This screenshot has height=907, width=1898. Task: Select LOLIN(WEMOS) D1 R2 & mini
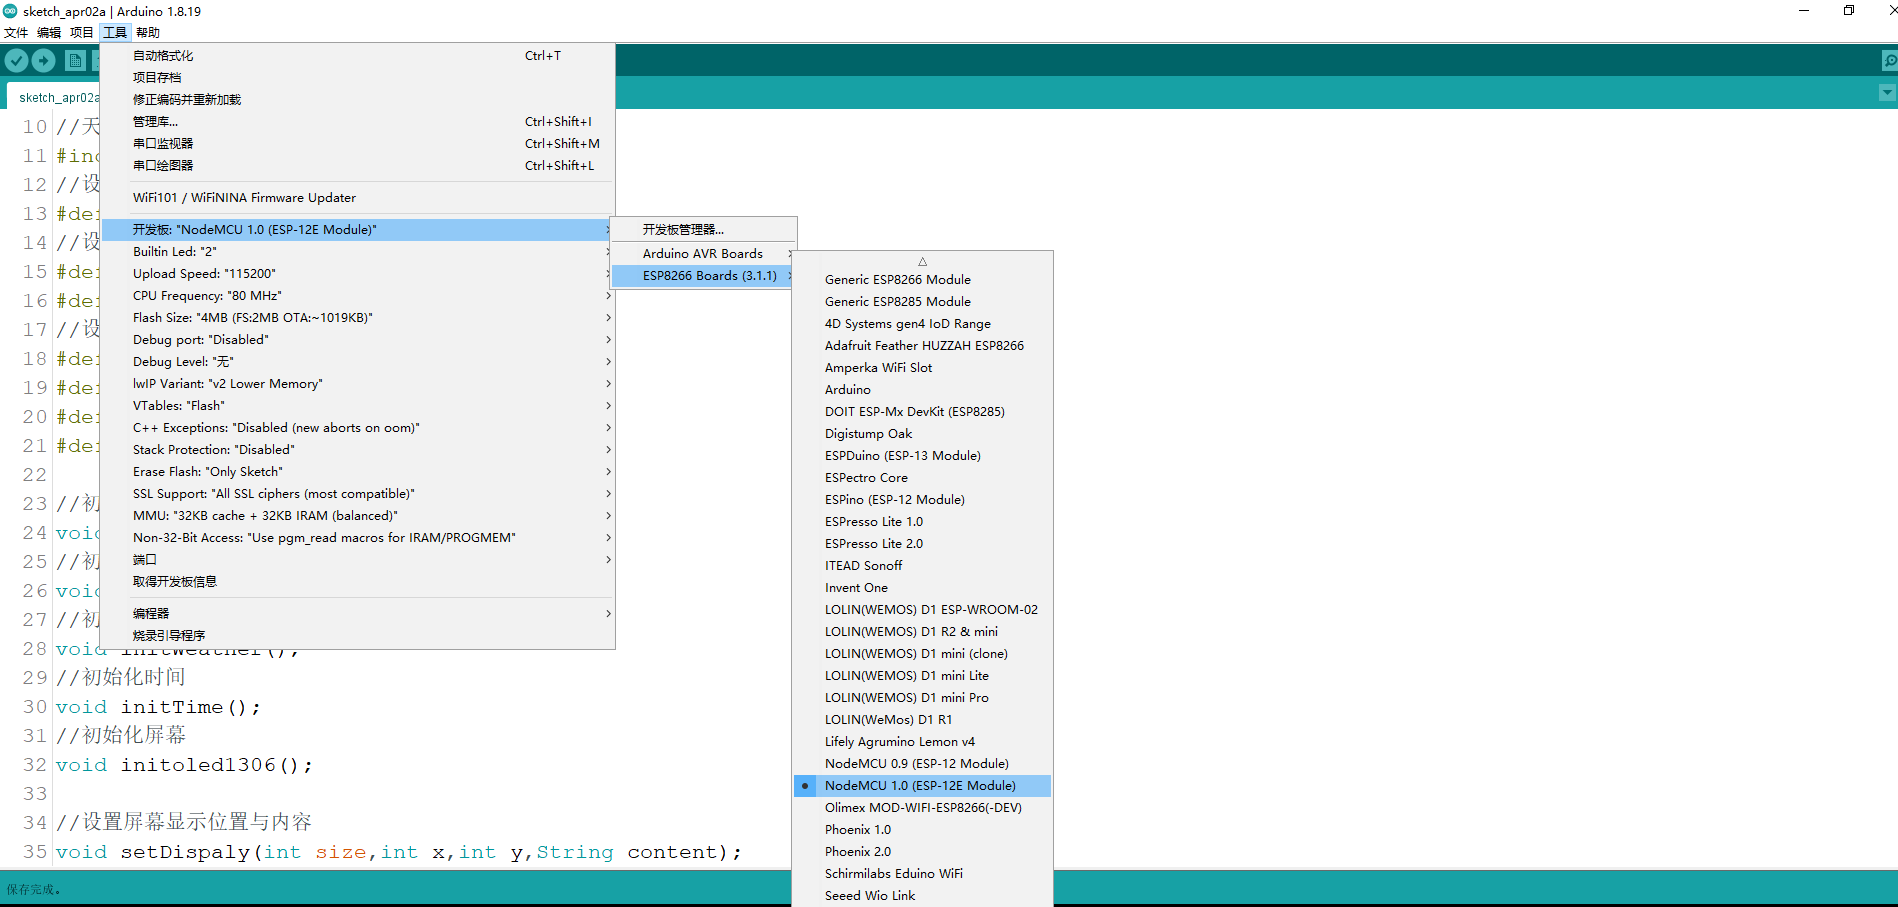pyautogui.click(x=921, y=632)
